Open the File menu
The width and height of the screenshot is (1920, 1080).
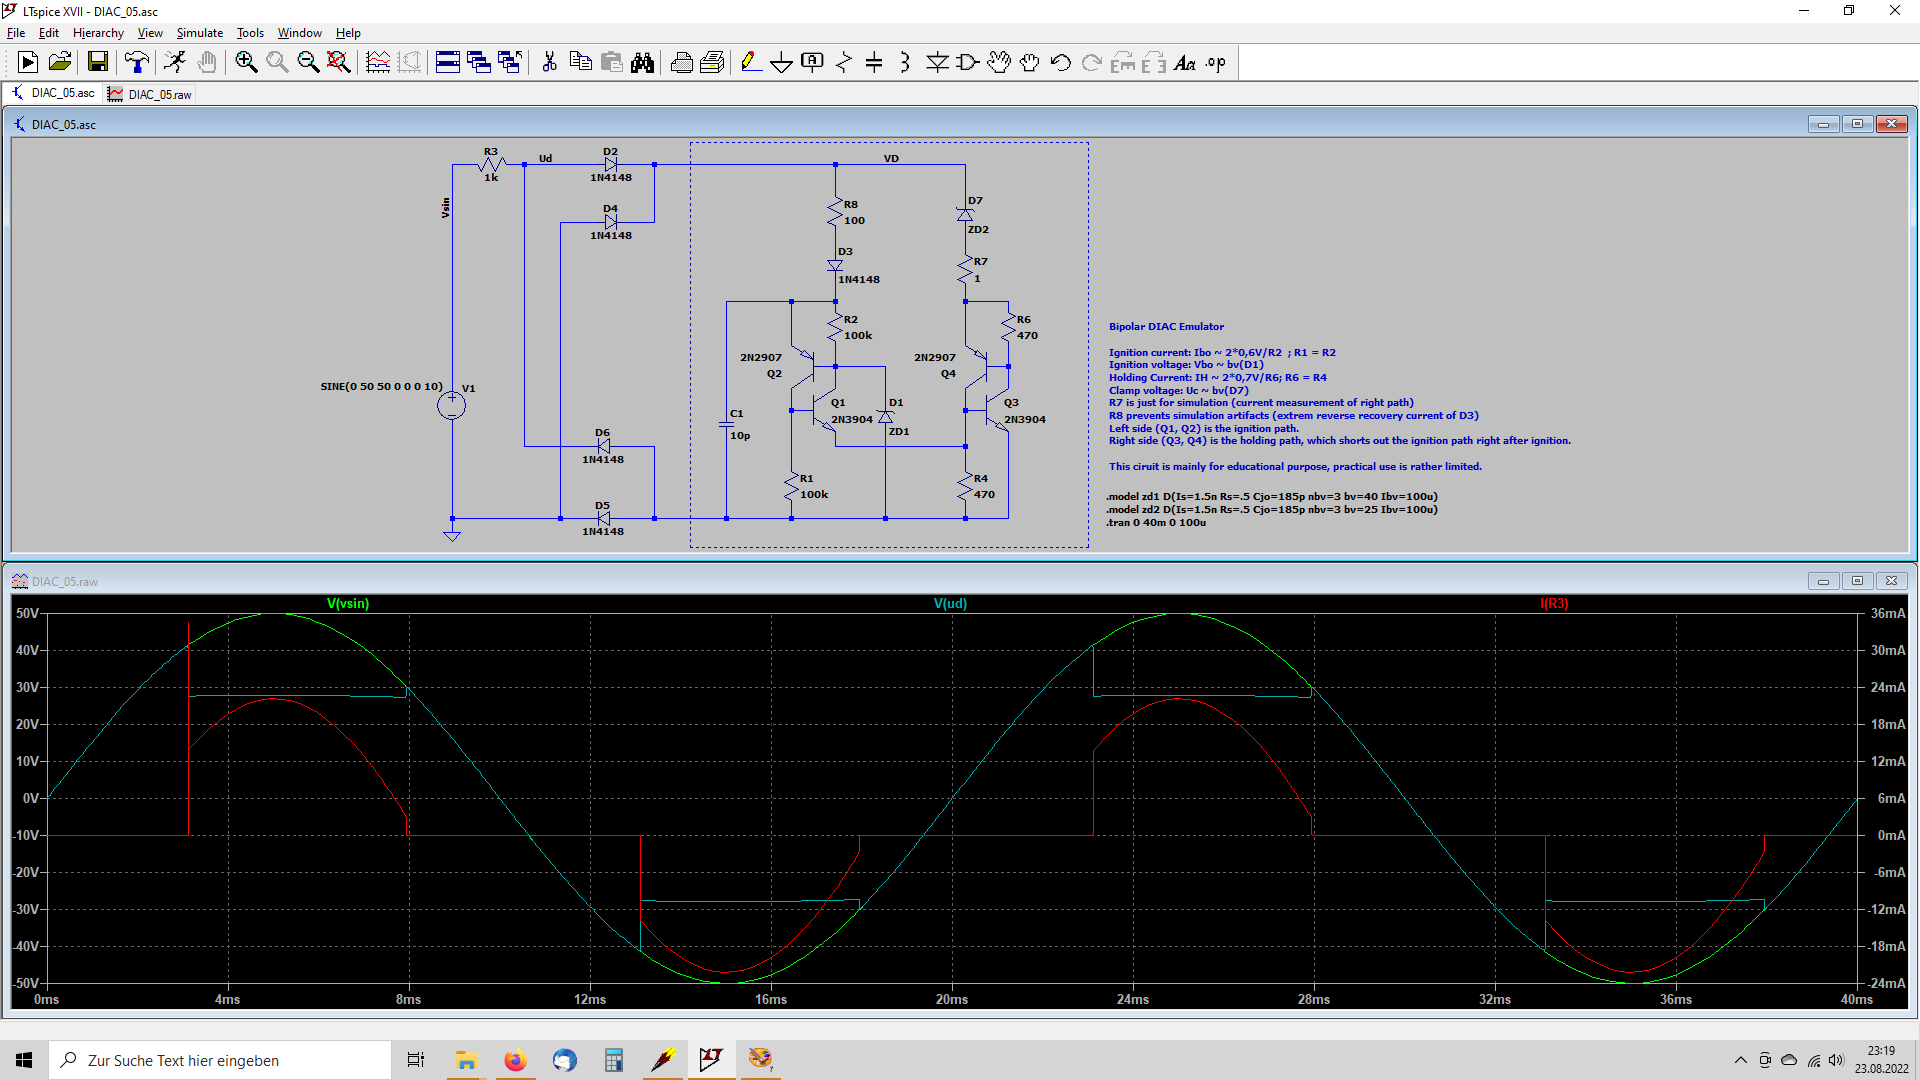point(16,33)
